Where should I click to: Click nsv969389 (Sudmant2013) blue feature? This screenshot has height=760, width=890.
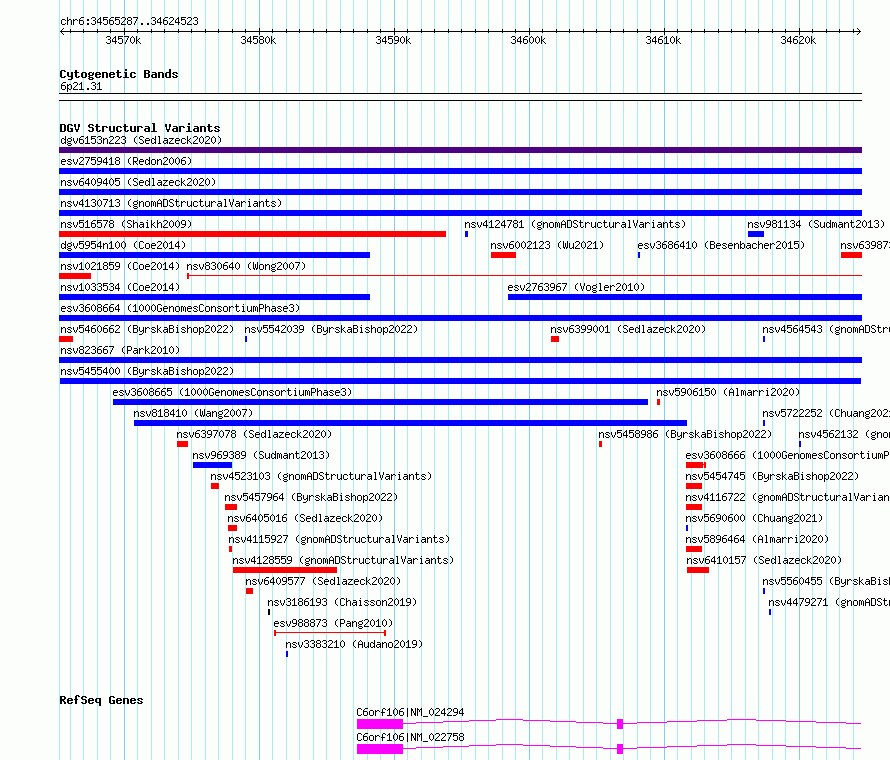coord(212,465)
